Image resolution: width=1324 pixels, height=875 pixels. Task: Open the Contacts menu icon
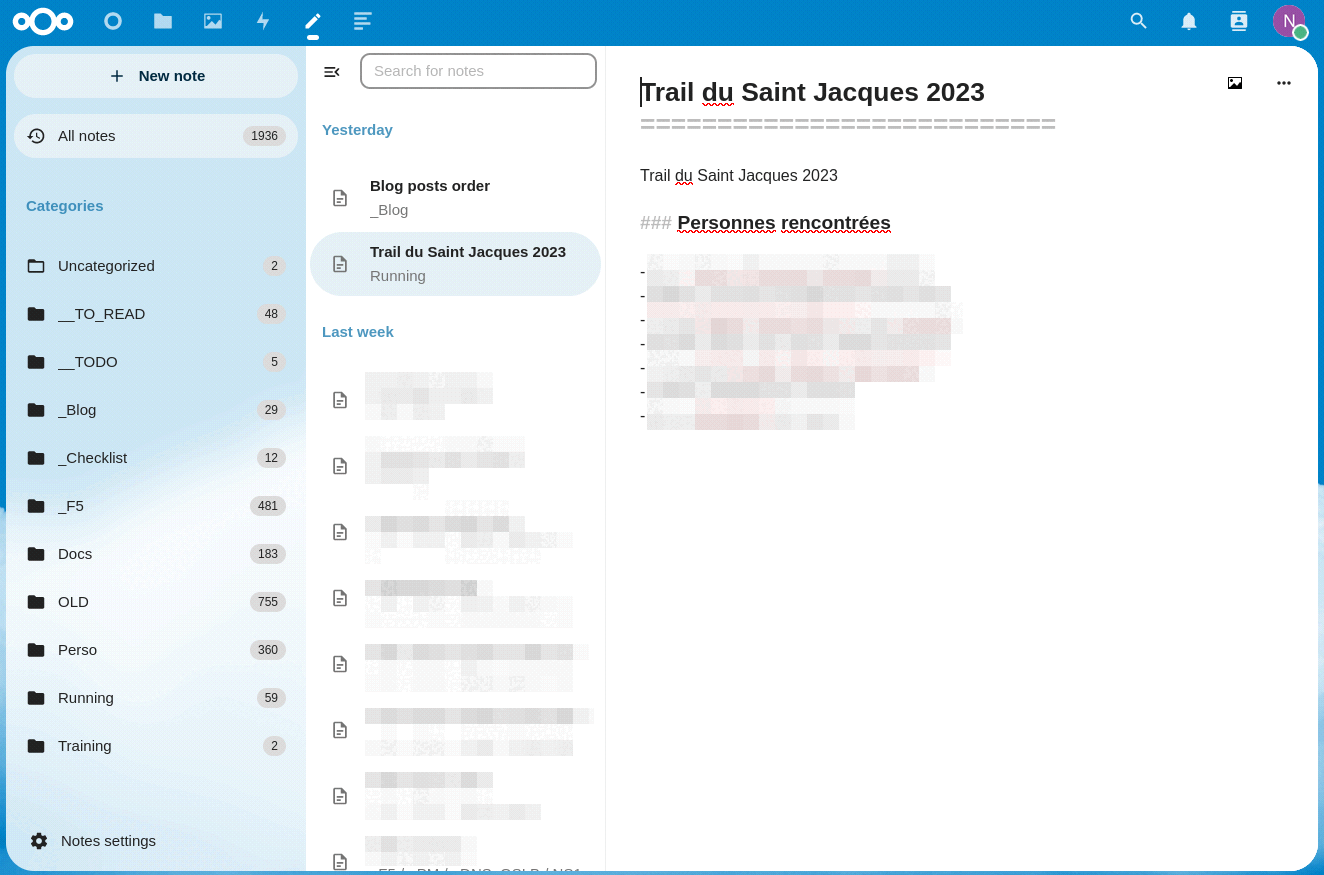point(1239,21)
